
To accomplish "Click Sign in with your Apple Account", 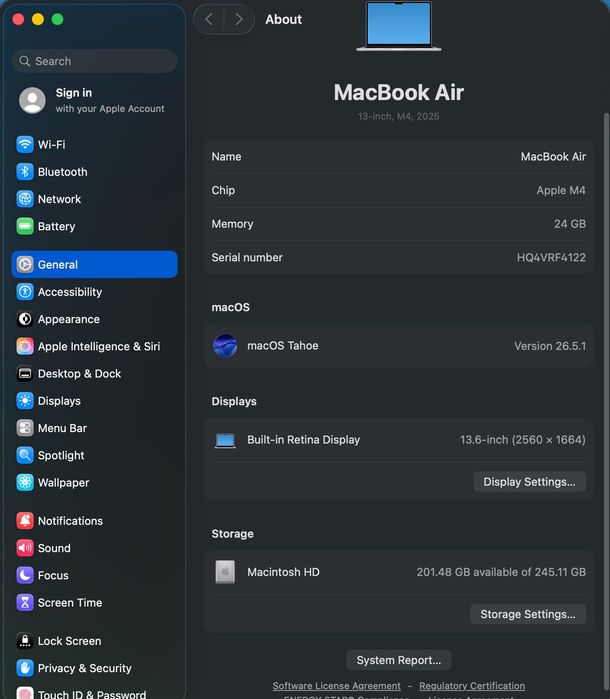I will point(94,101).
